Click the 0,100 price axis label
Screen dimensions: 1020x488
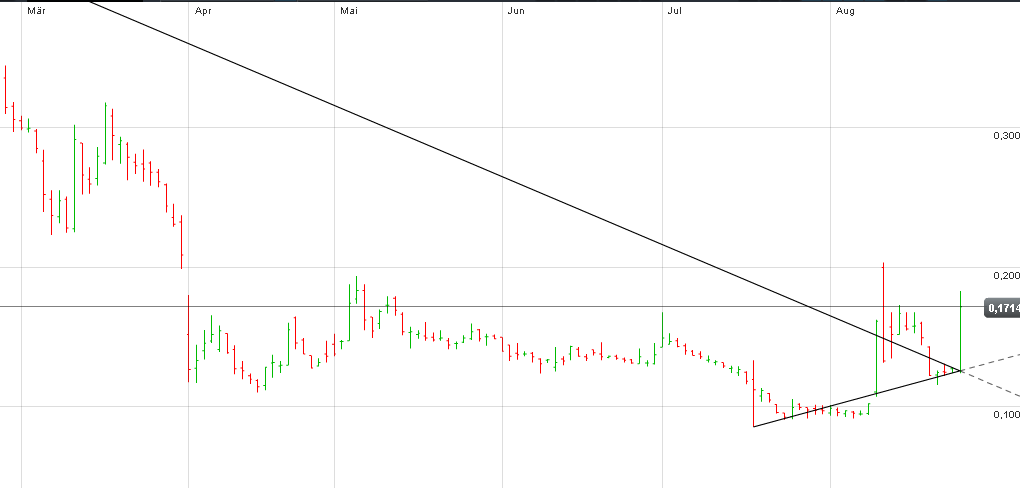click(1006, 414)
